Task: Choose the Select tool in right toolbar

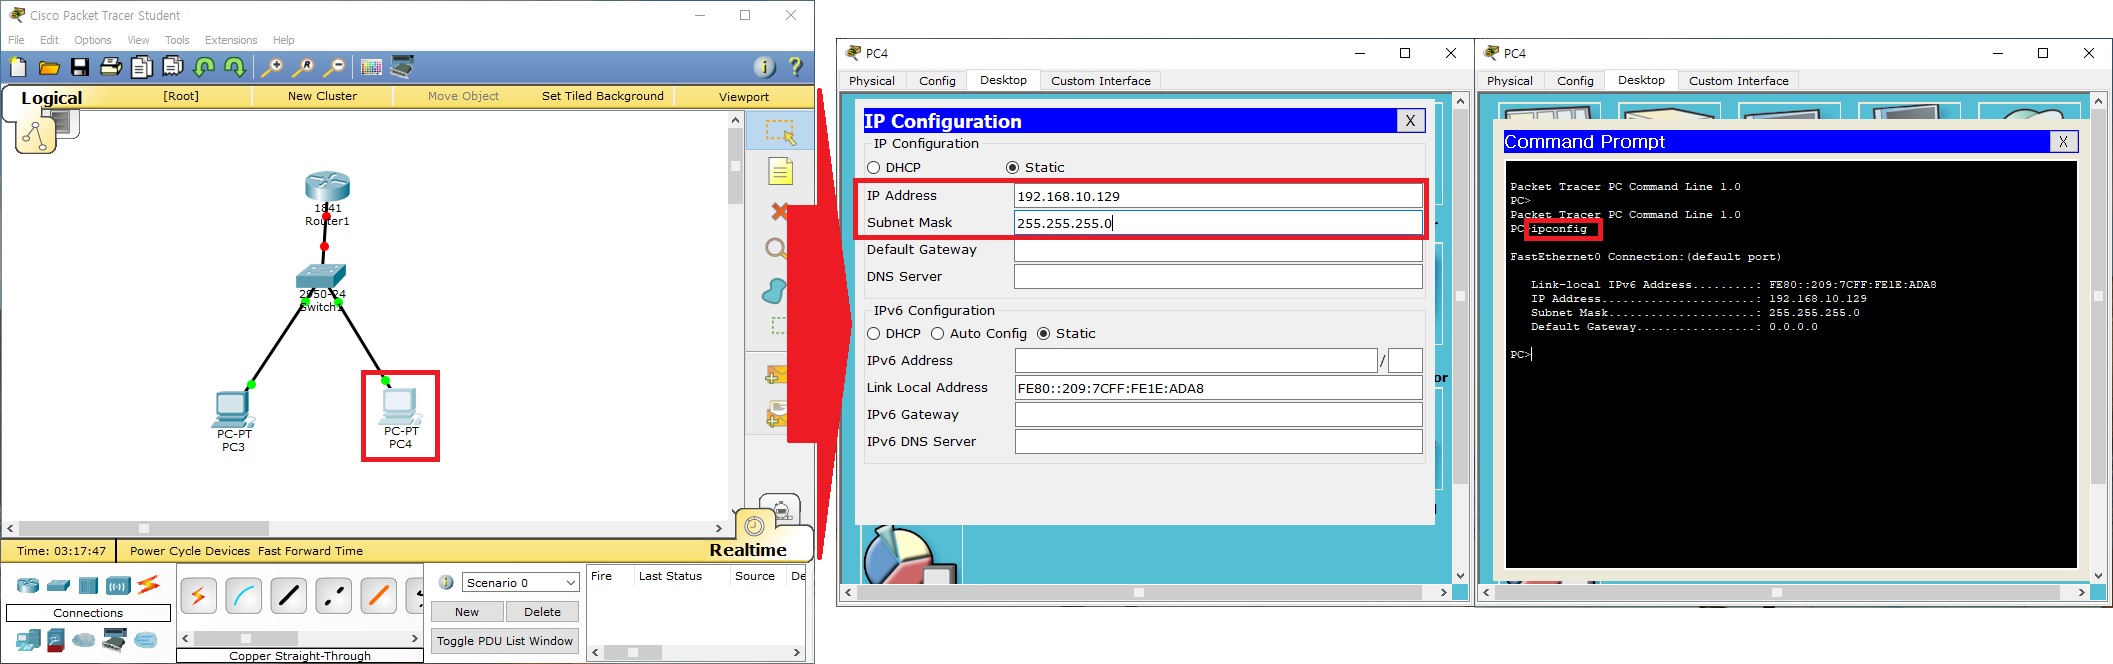Action: click(x=780, y=131)
